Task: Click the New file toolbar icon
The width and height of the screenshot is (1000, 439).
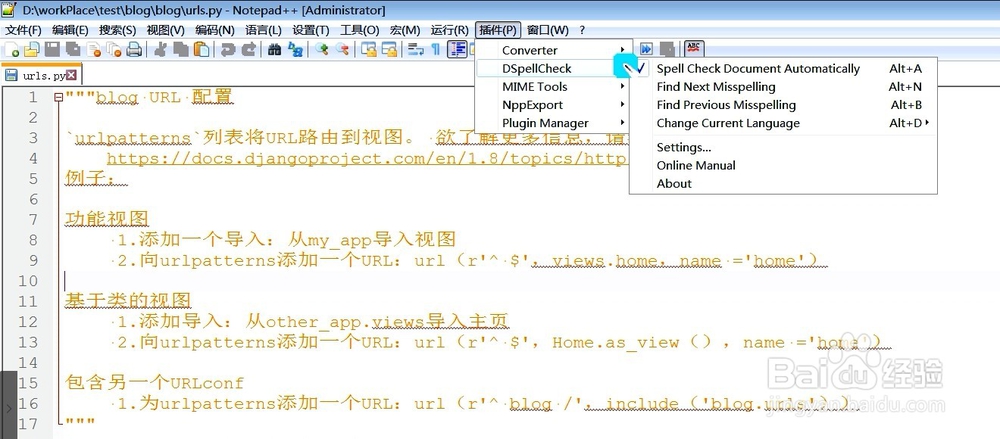Action: 11,50
